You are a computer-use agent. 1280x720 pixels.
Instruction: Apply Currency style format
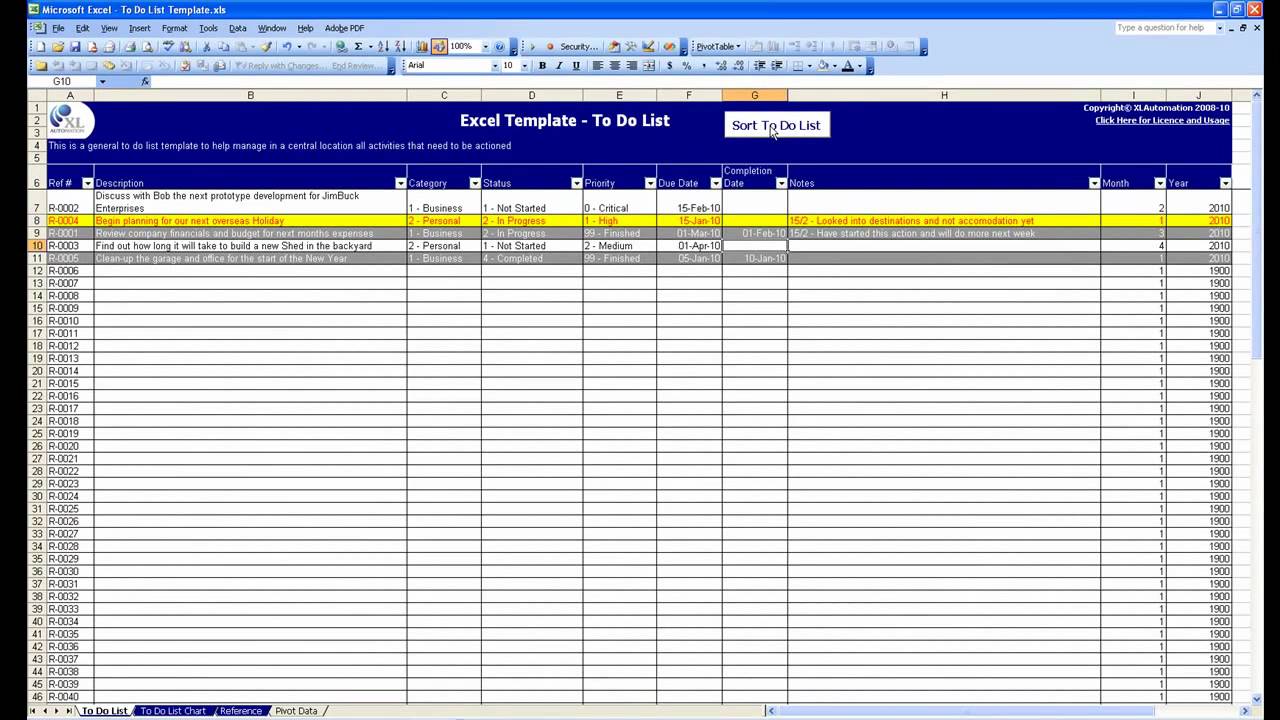(x=669, y=65)
